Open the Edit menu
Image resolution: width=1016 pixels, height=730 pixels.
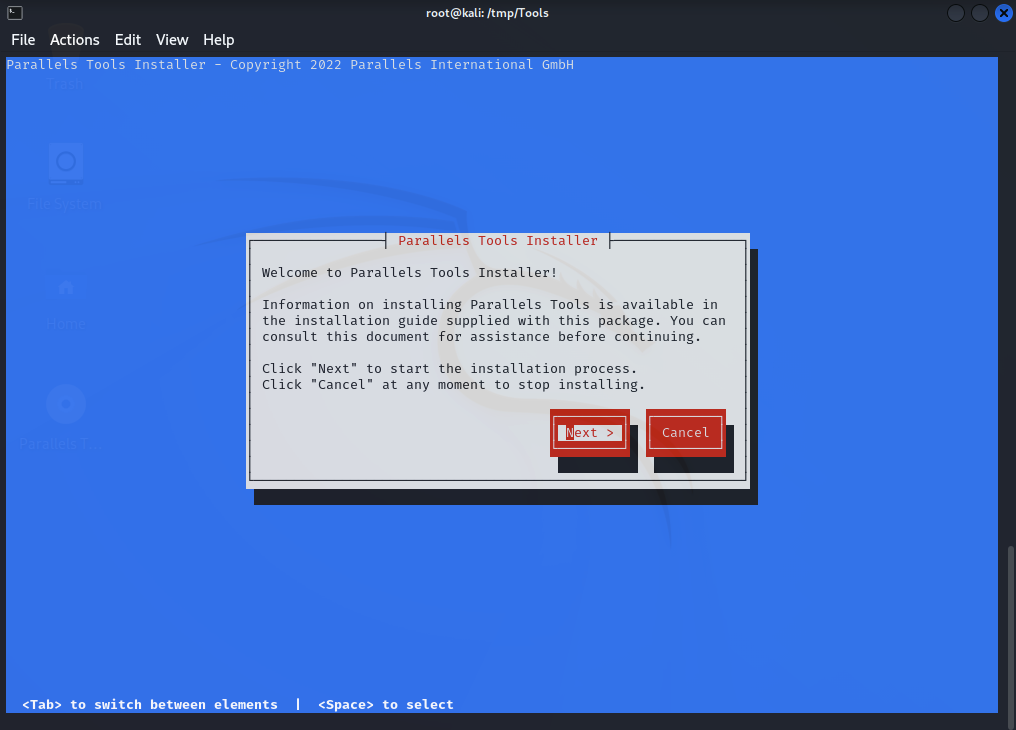pyautogui.click(x=128, y=40)
